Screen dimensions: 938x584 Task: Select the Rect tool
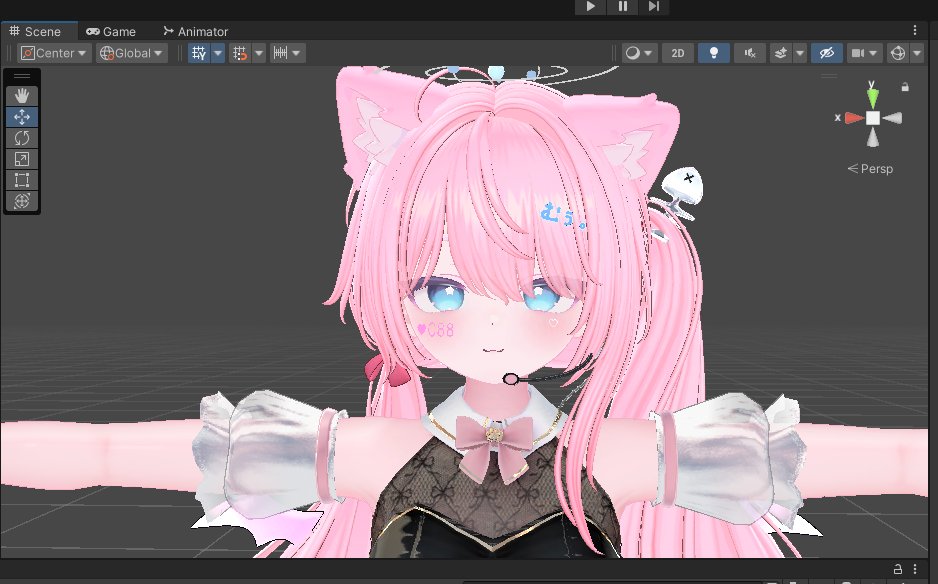tap(22, 180)
